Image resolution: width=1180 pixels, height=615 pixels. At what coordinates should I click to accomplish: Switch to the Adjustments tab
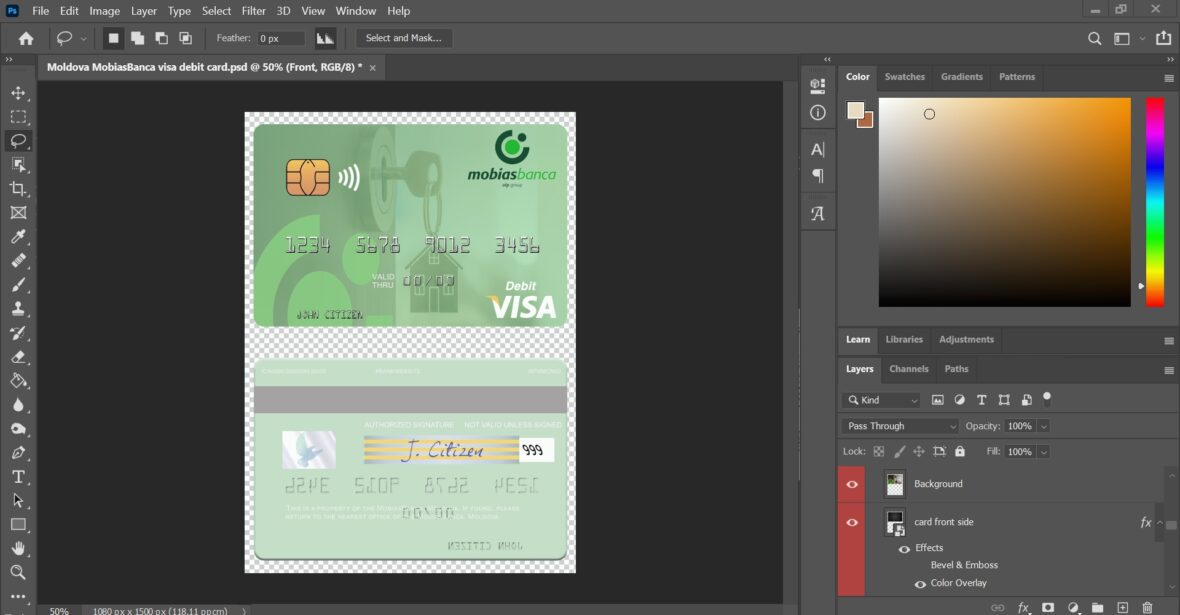(966, 339)
